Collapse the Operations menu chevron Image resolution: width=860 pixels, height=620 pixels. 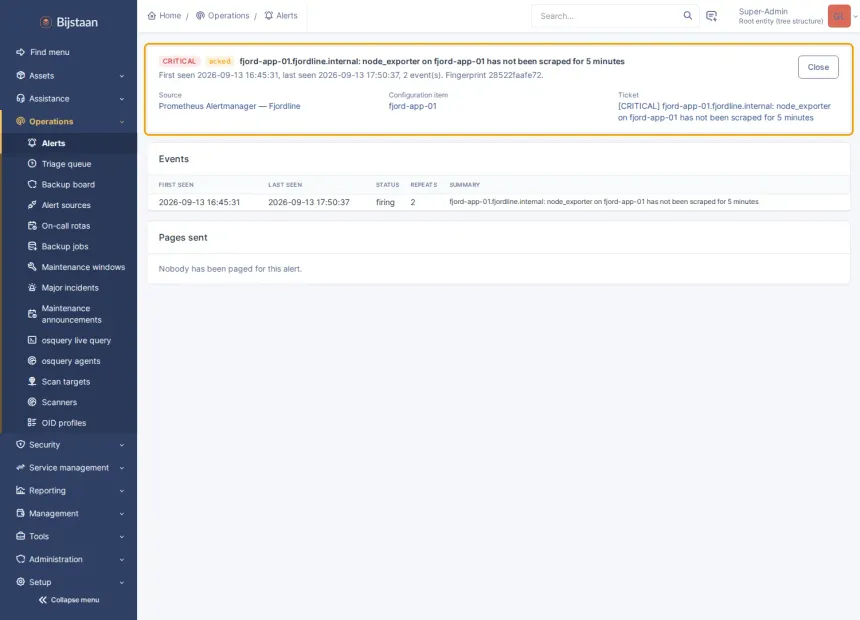(x=122, y=122)
